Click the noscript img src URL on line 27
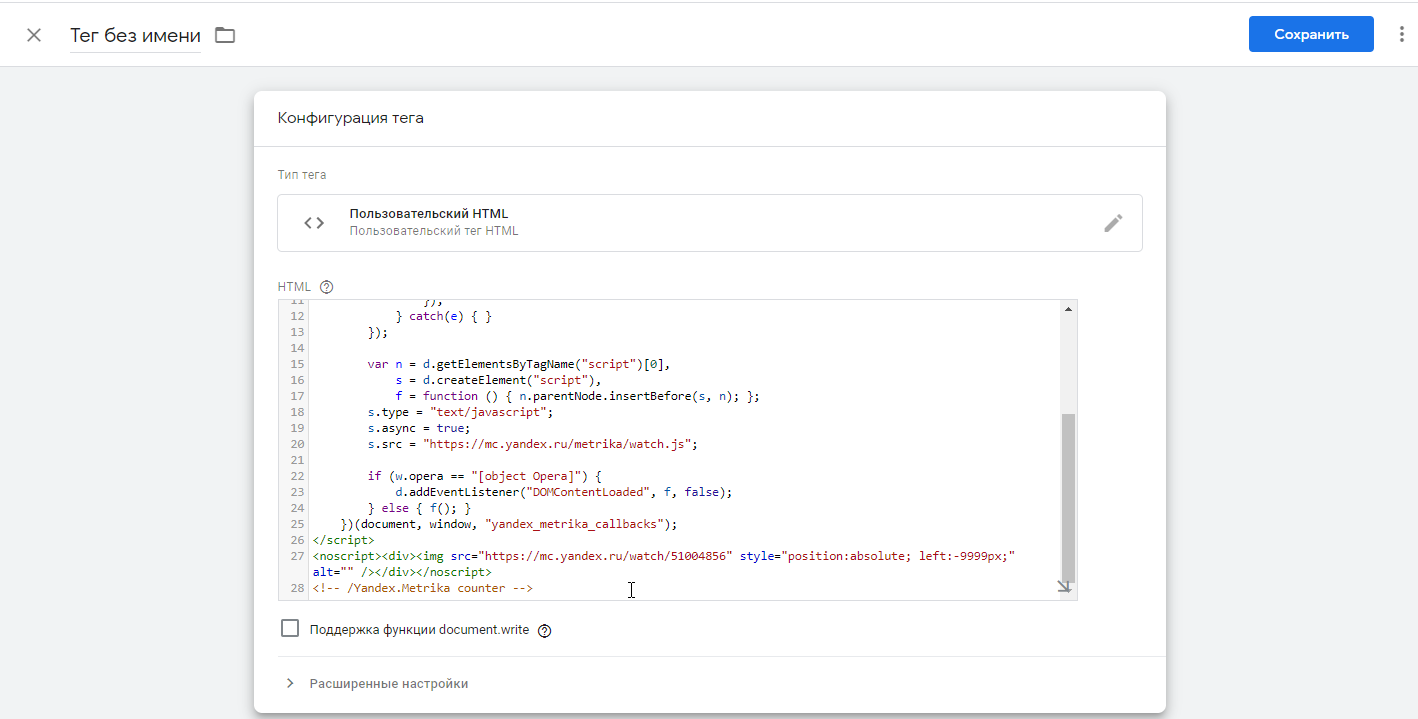The height and width of the screenshot is (719, 1418). (x=606, y=556)
